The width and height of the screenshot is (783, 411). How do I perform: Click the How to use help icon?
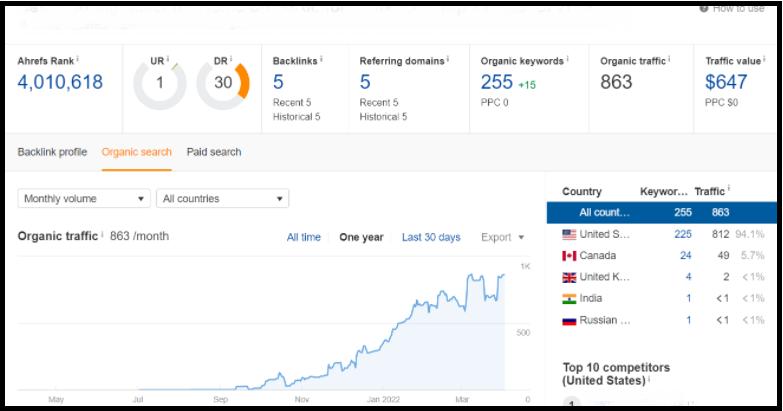pos(704,8)
